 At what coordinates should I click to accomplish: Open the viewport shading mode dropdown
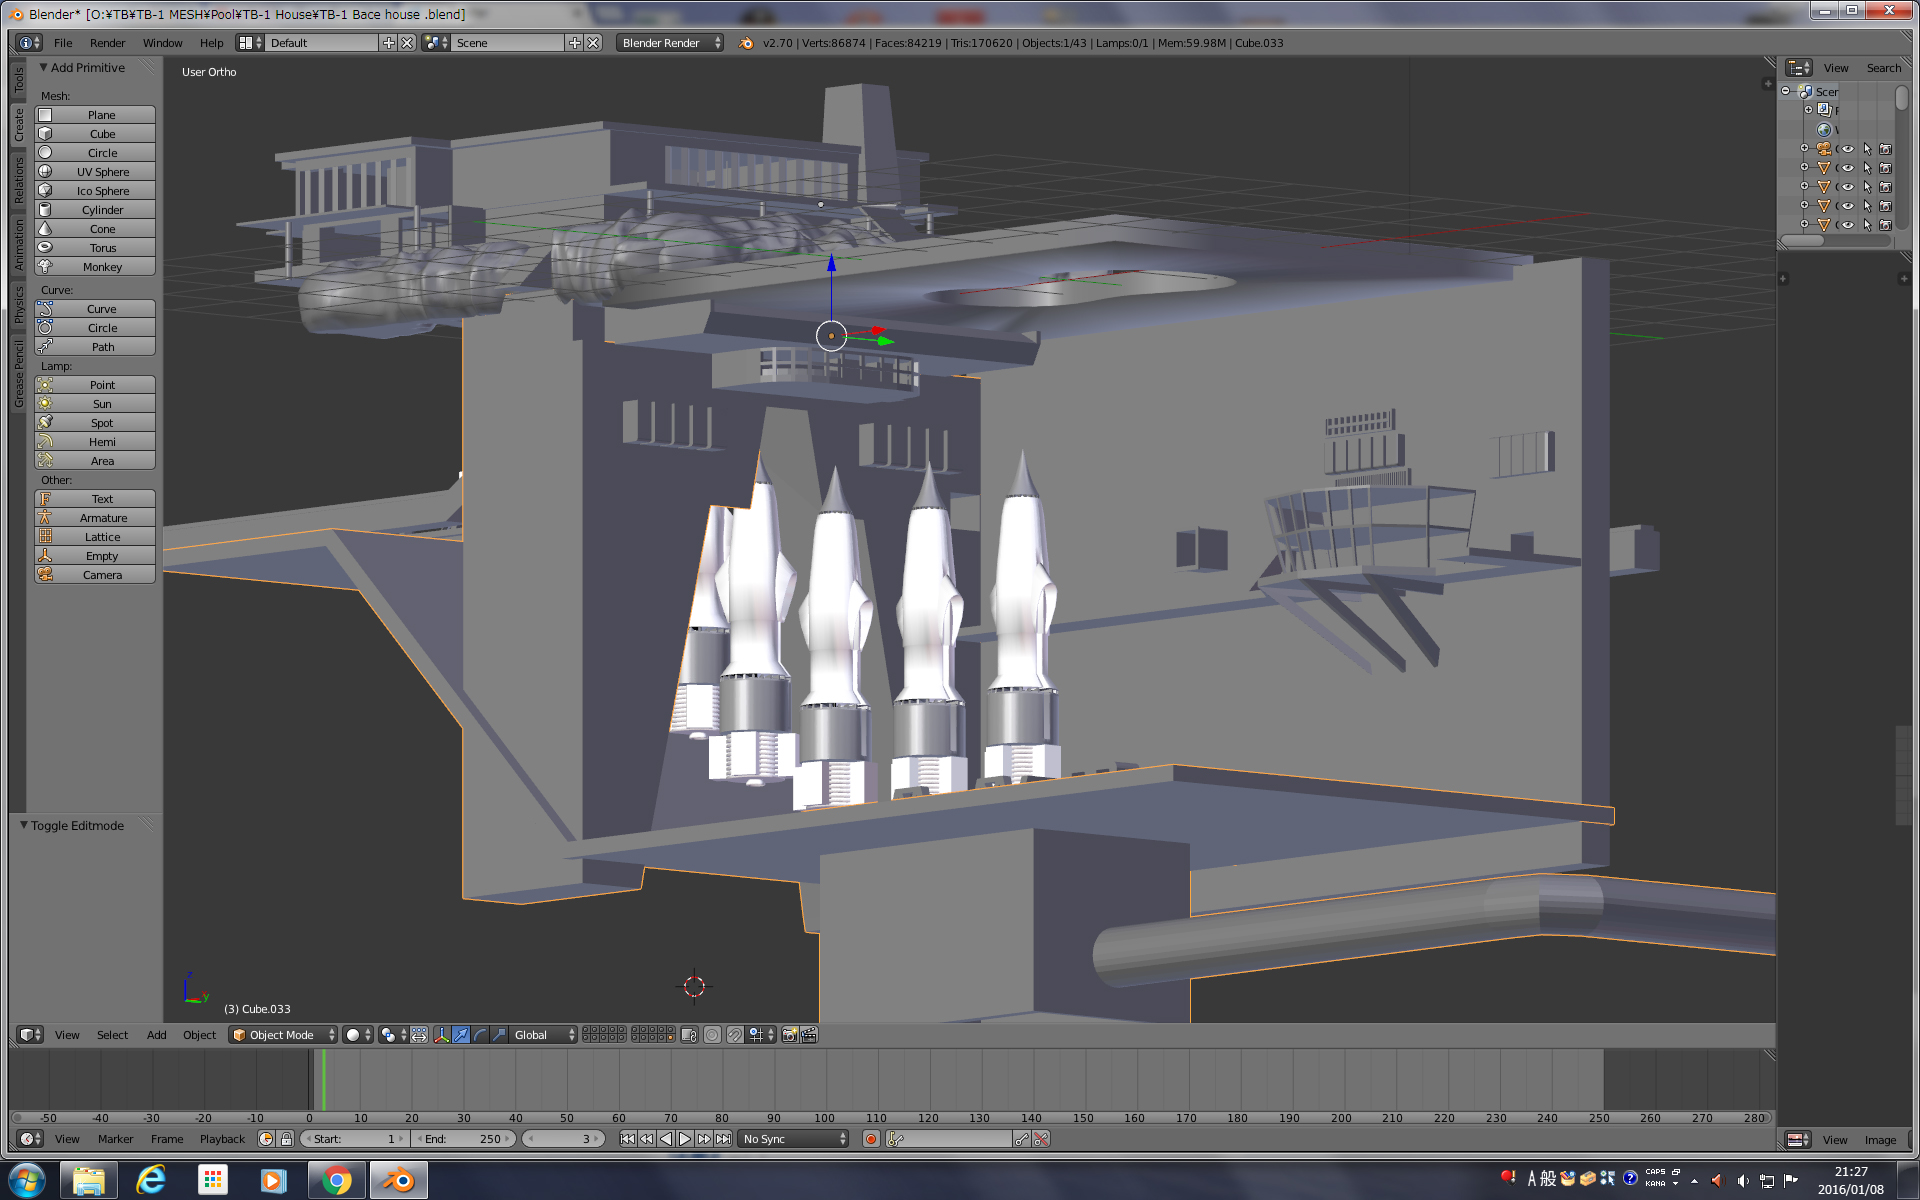tap(358, 1035)
